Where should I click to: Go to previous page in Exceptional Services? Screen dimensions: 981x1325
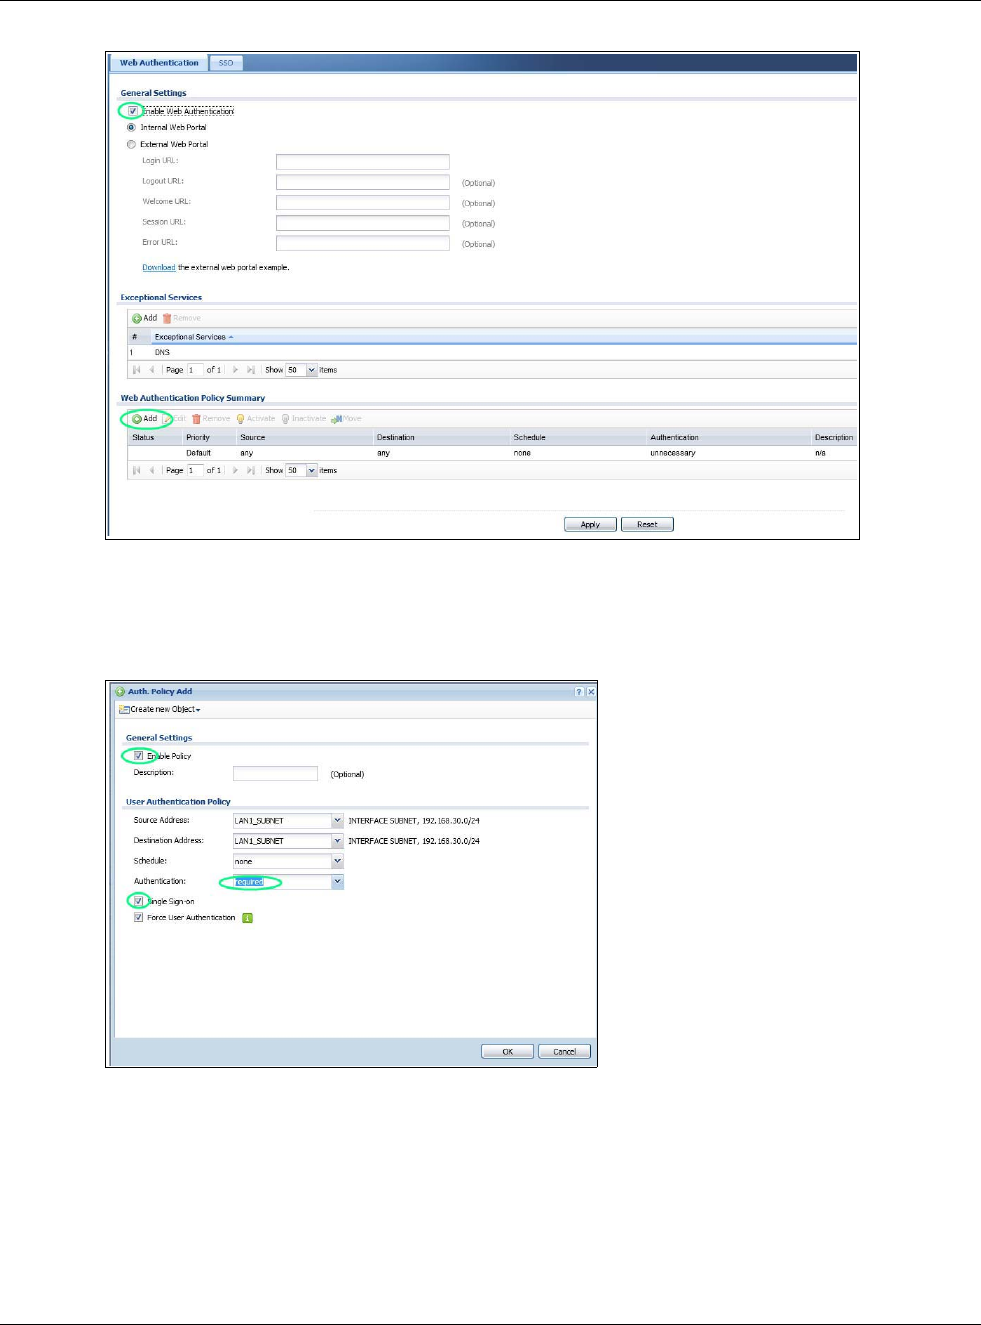(x=152, y=370)
